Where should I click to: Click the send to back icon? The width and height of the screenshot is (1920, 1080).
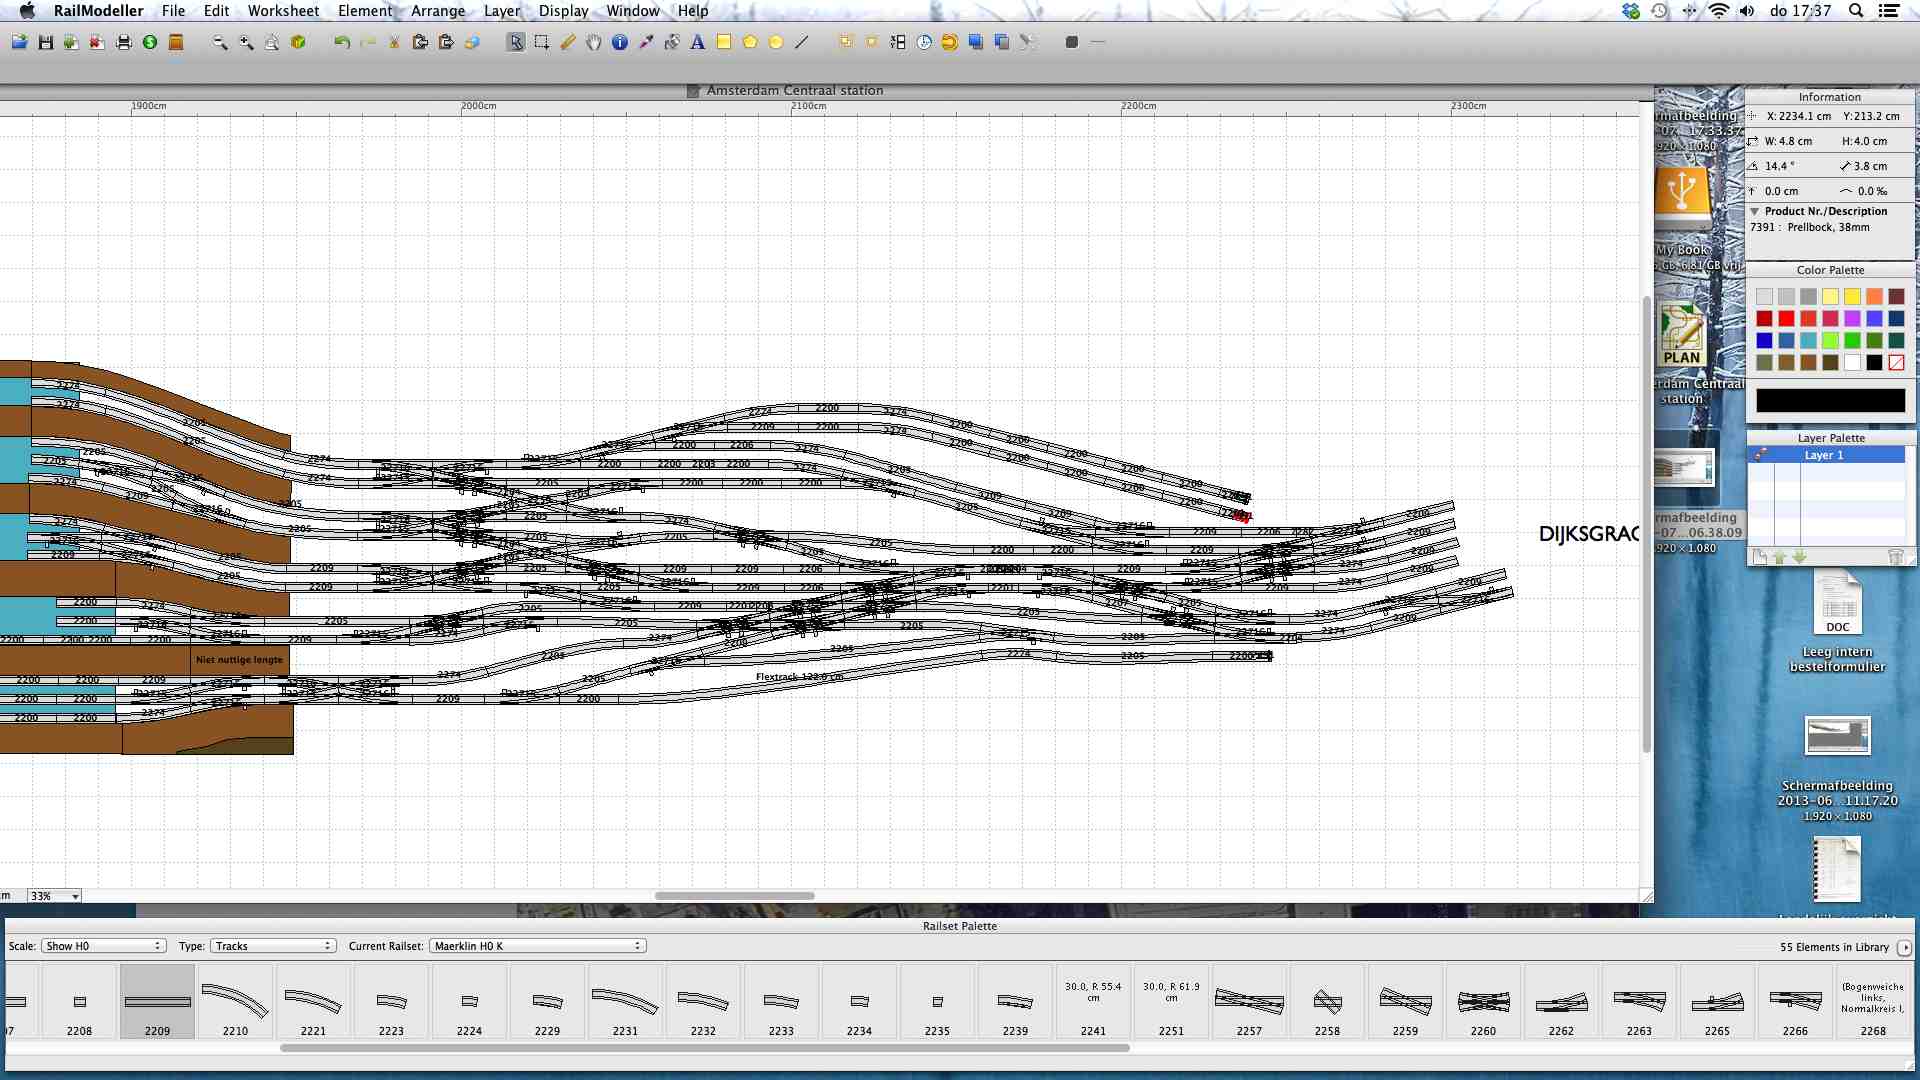[1002, 42]
